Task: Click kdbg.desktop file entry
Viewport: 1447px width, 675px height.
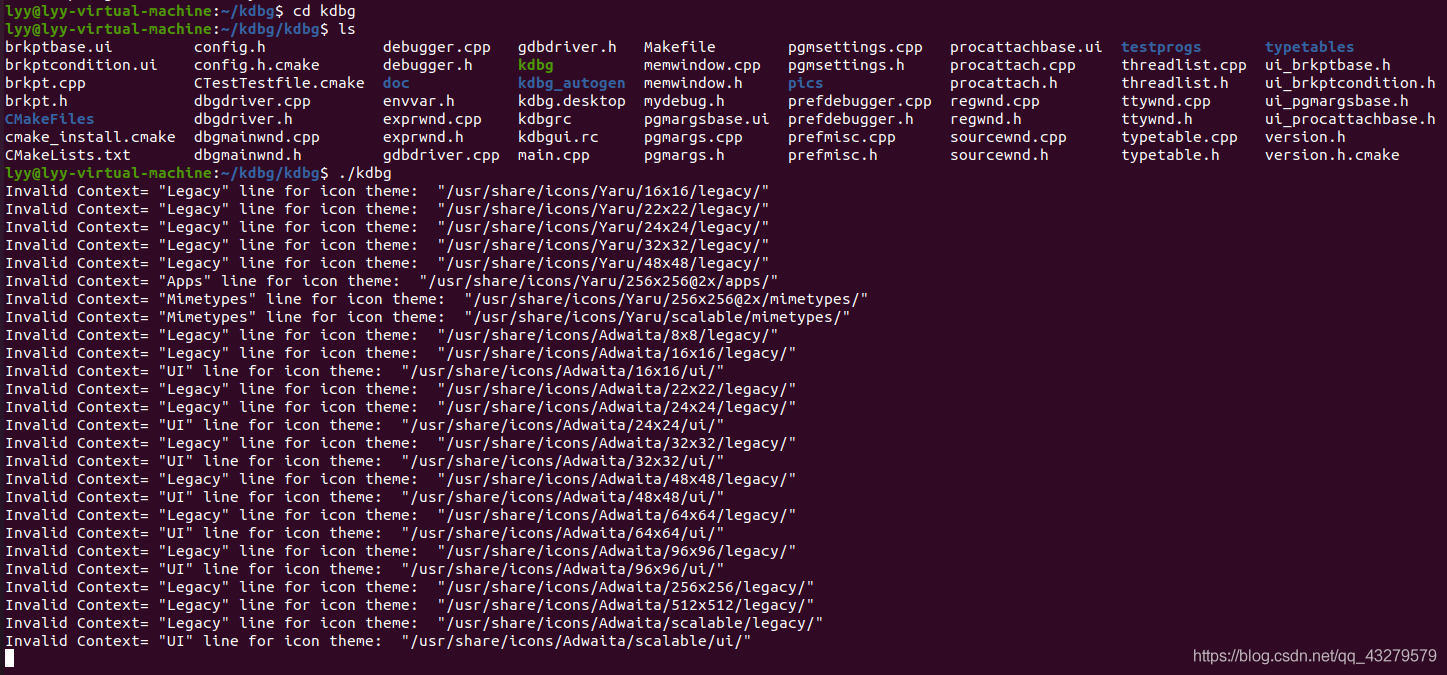Action: 571,101
